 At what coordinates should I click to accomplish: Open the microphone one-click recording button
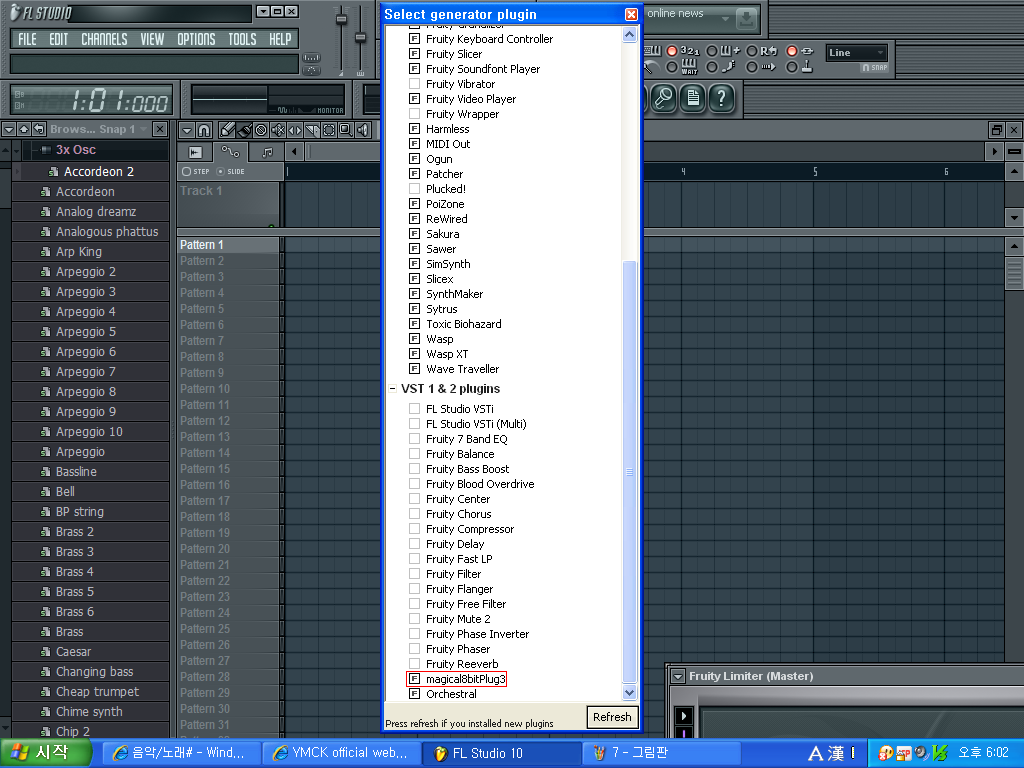point(664,99)
